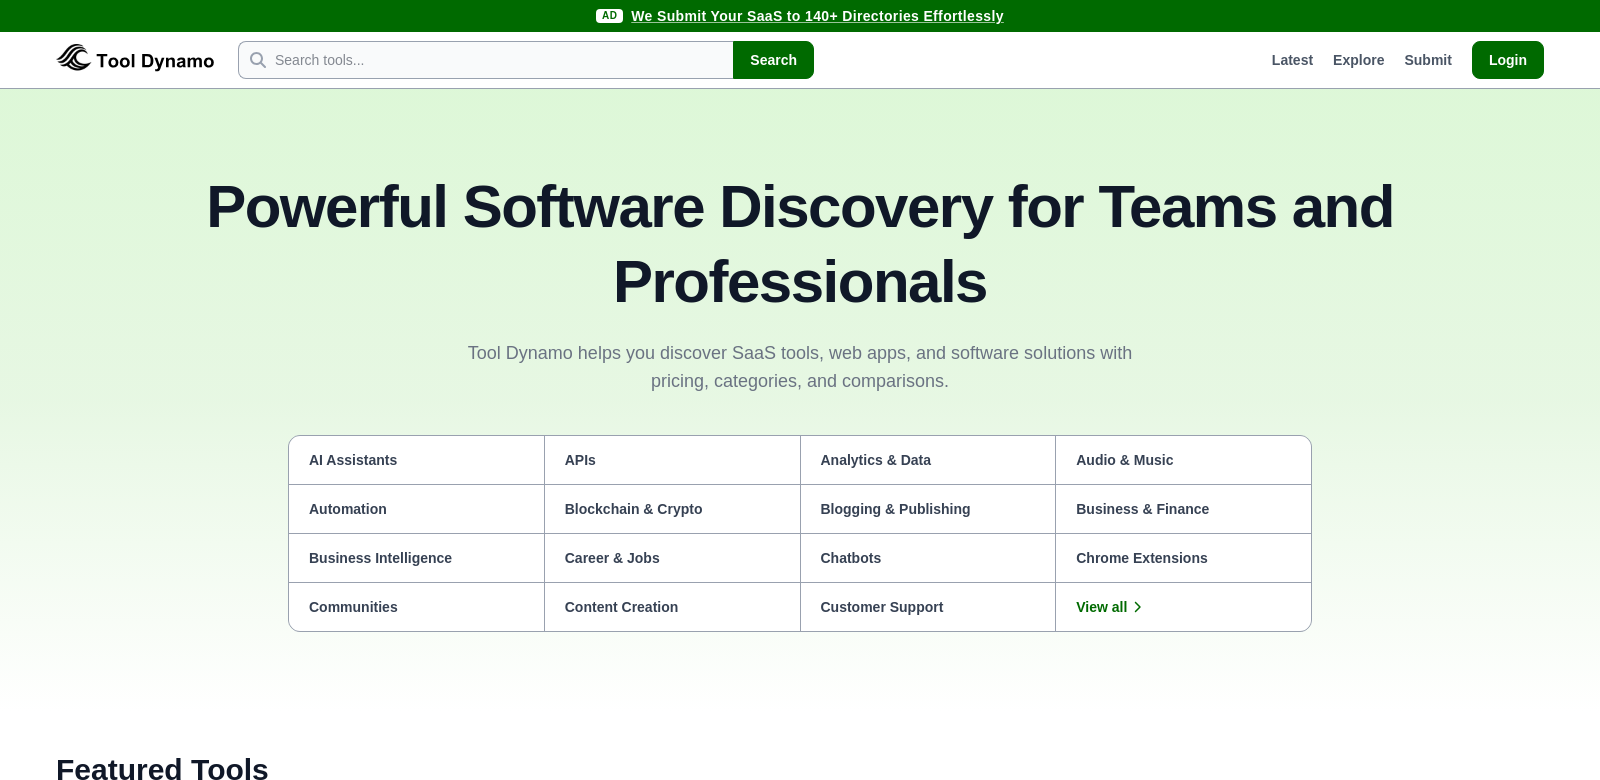Focus the Search tools input field
The width and height of the screenshot is (1600, 780).
[486, 60]
